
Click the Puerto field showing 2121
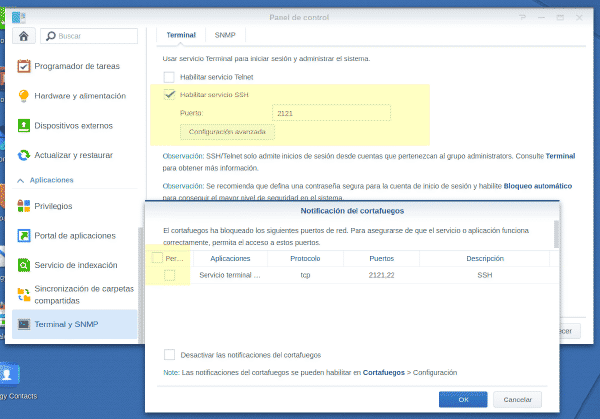click(x=331, y=113)
